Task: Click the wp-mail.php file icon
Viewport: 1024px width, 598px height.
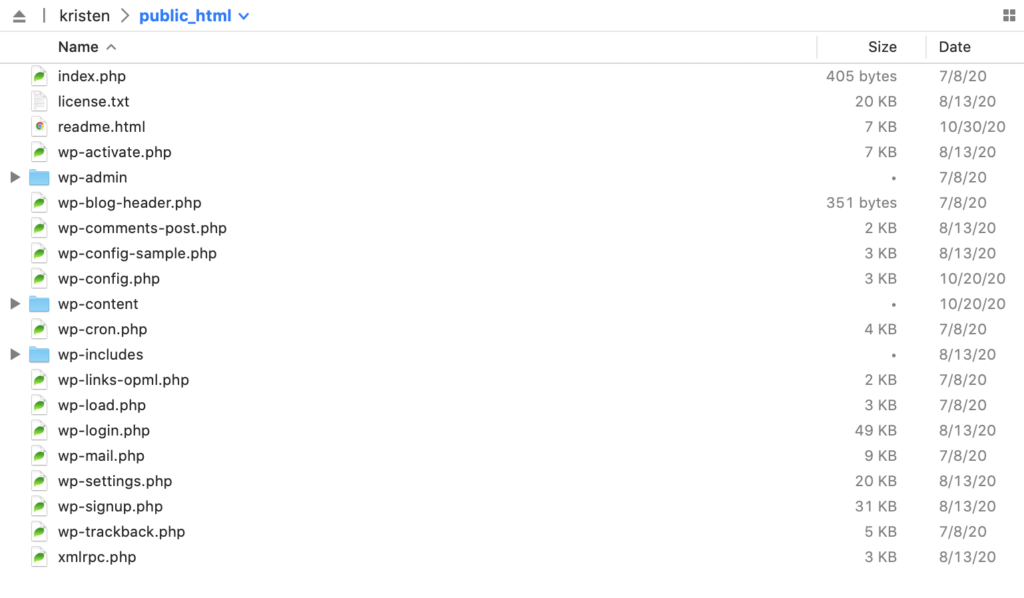Action: 39,456
